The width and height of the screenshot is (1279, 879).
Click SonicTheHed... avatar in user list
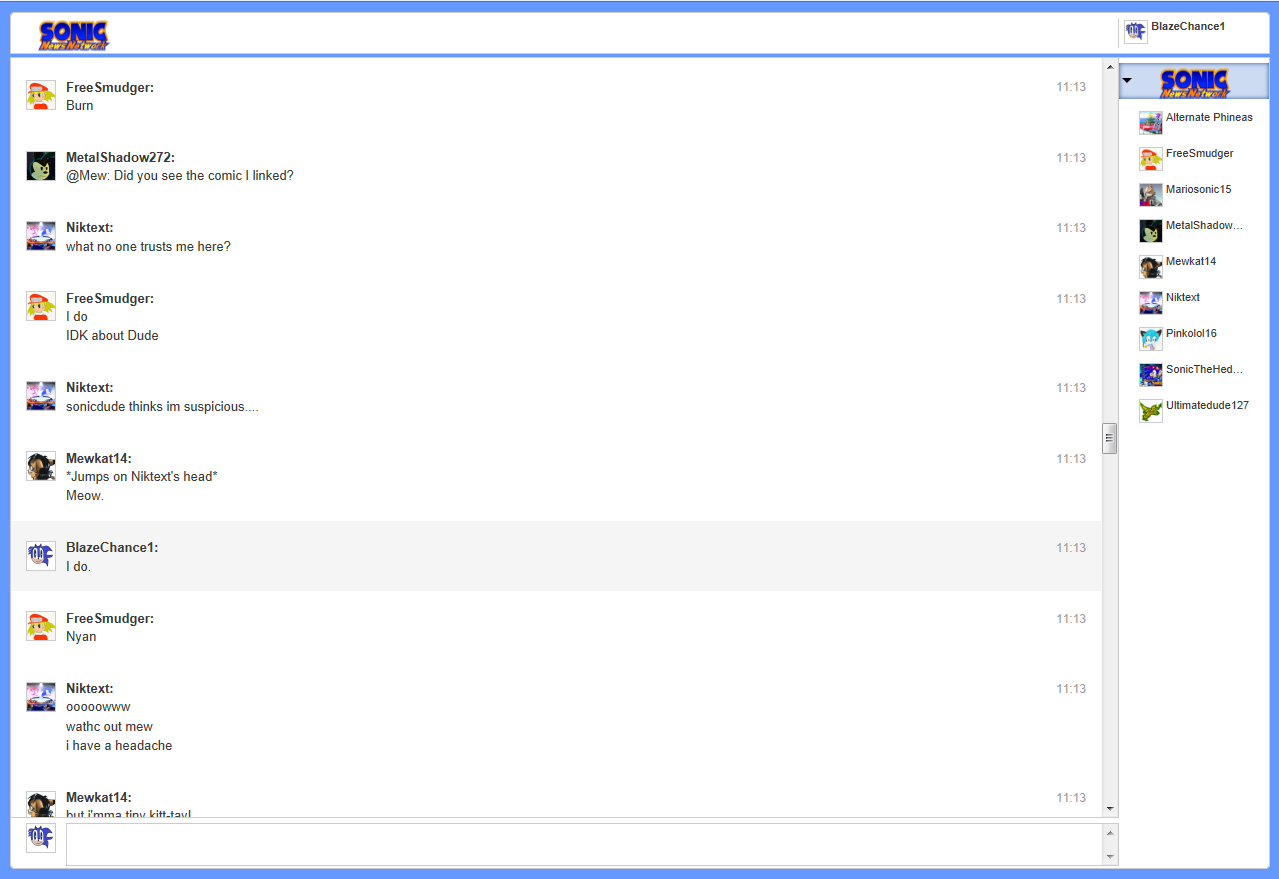[1150, 375]
